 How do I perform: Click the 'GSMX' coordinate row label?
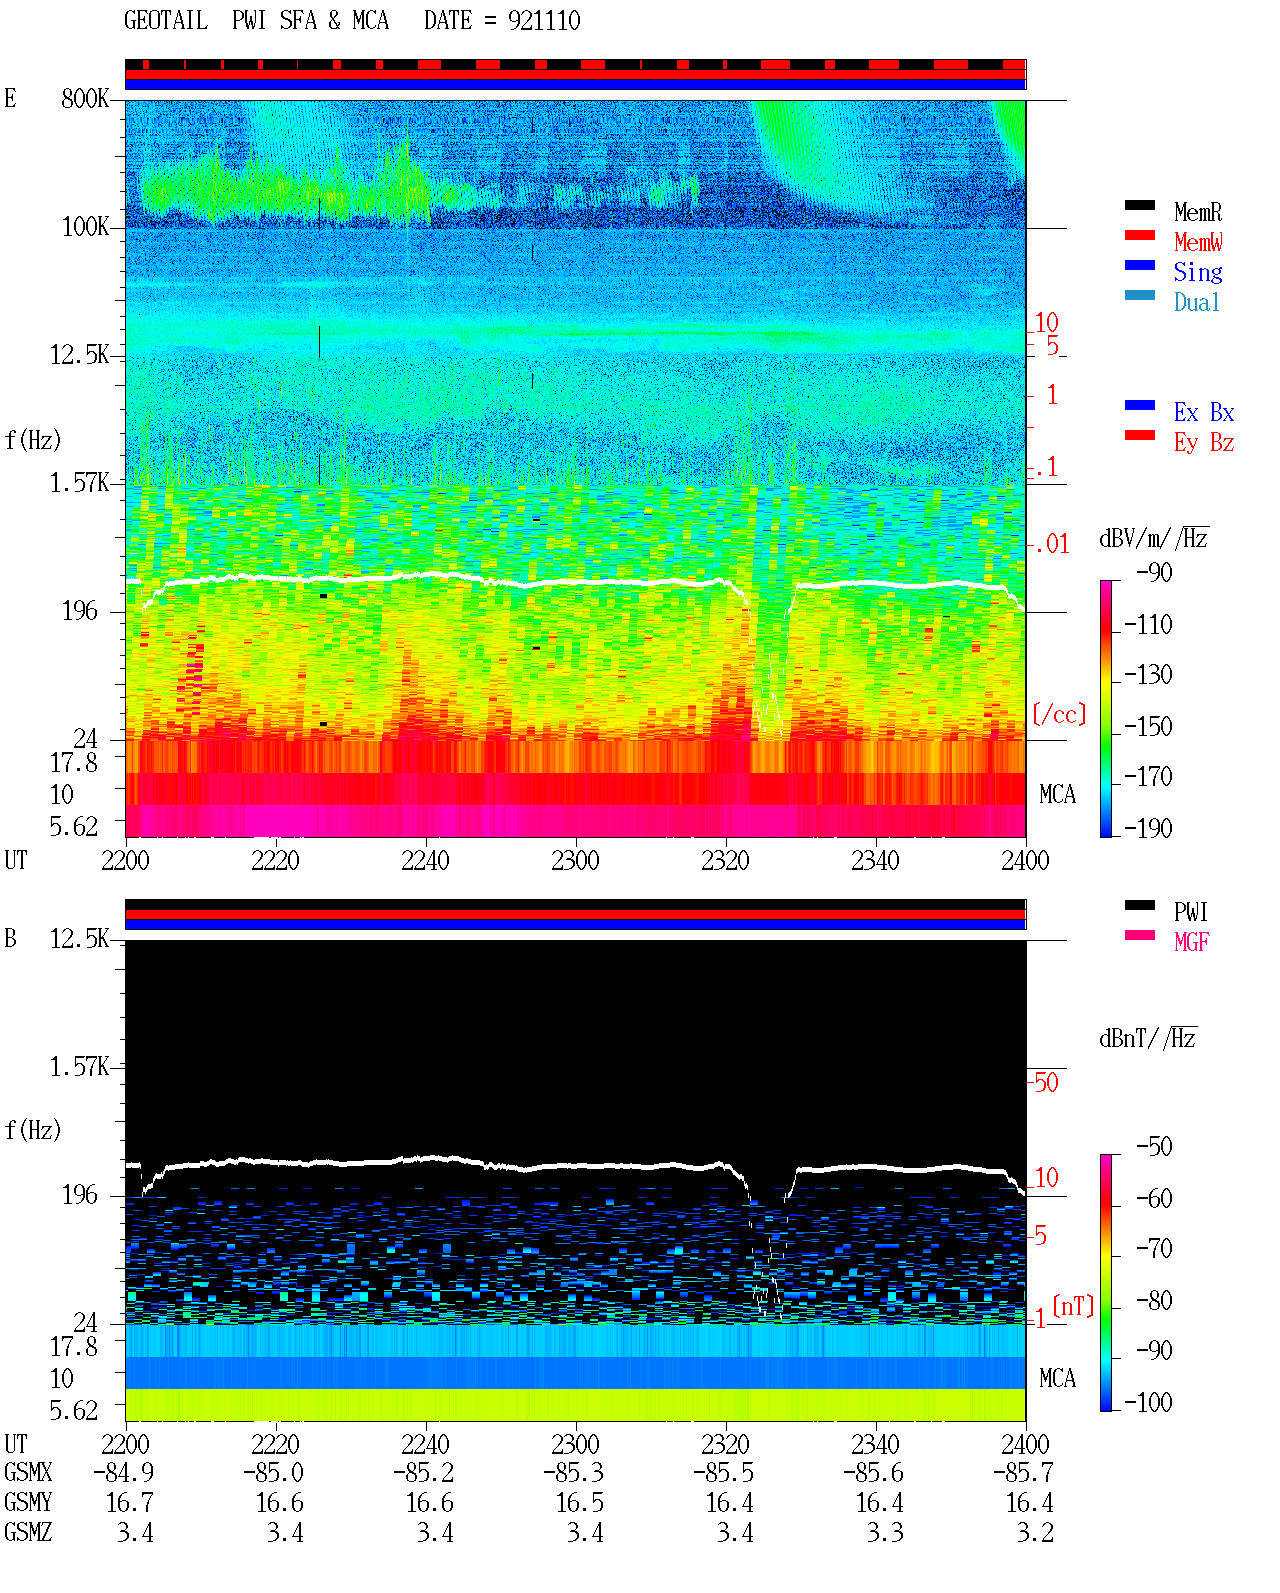28,1473
